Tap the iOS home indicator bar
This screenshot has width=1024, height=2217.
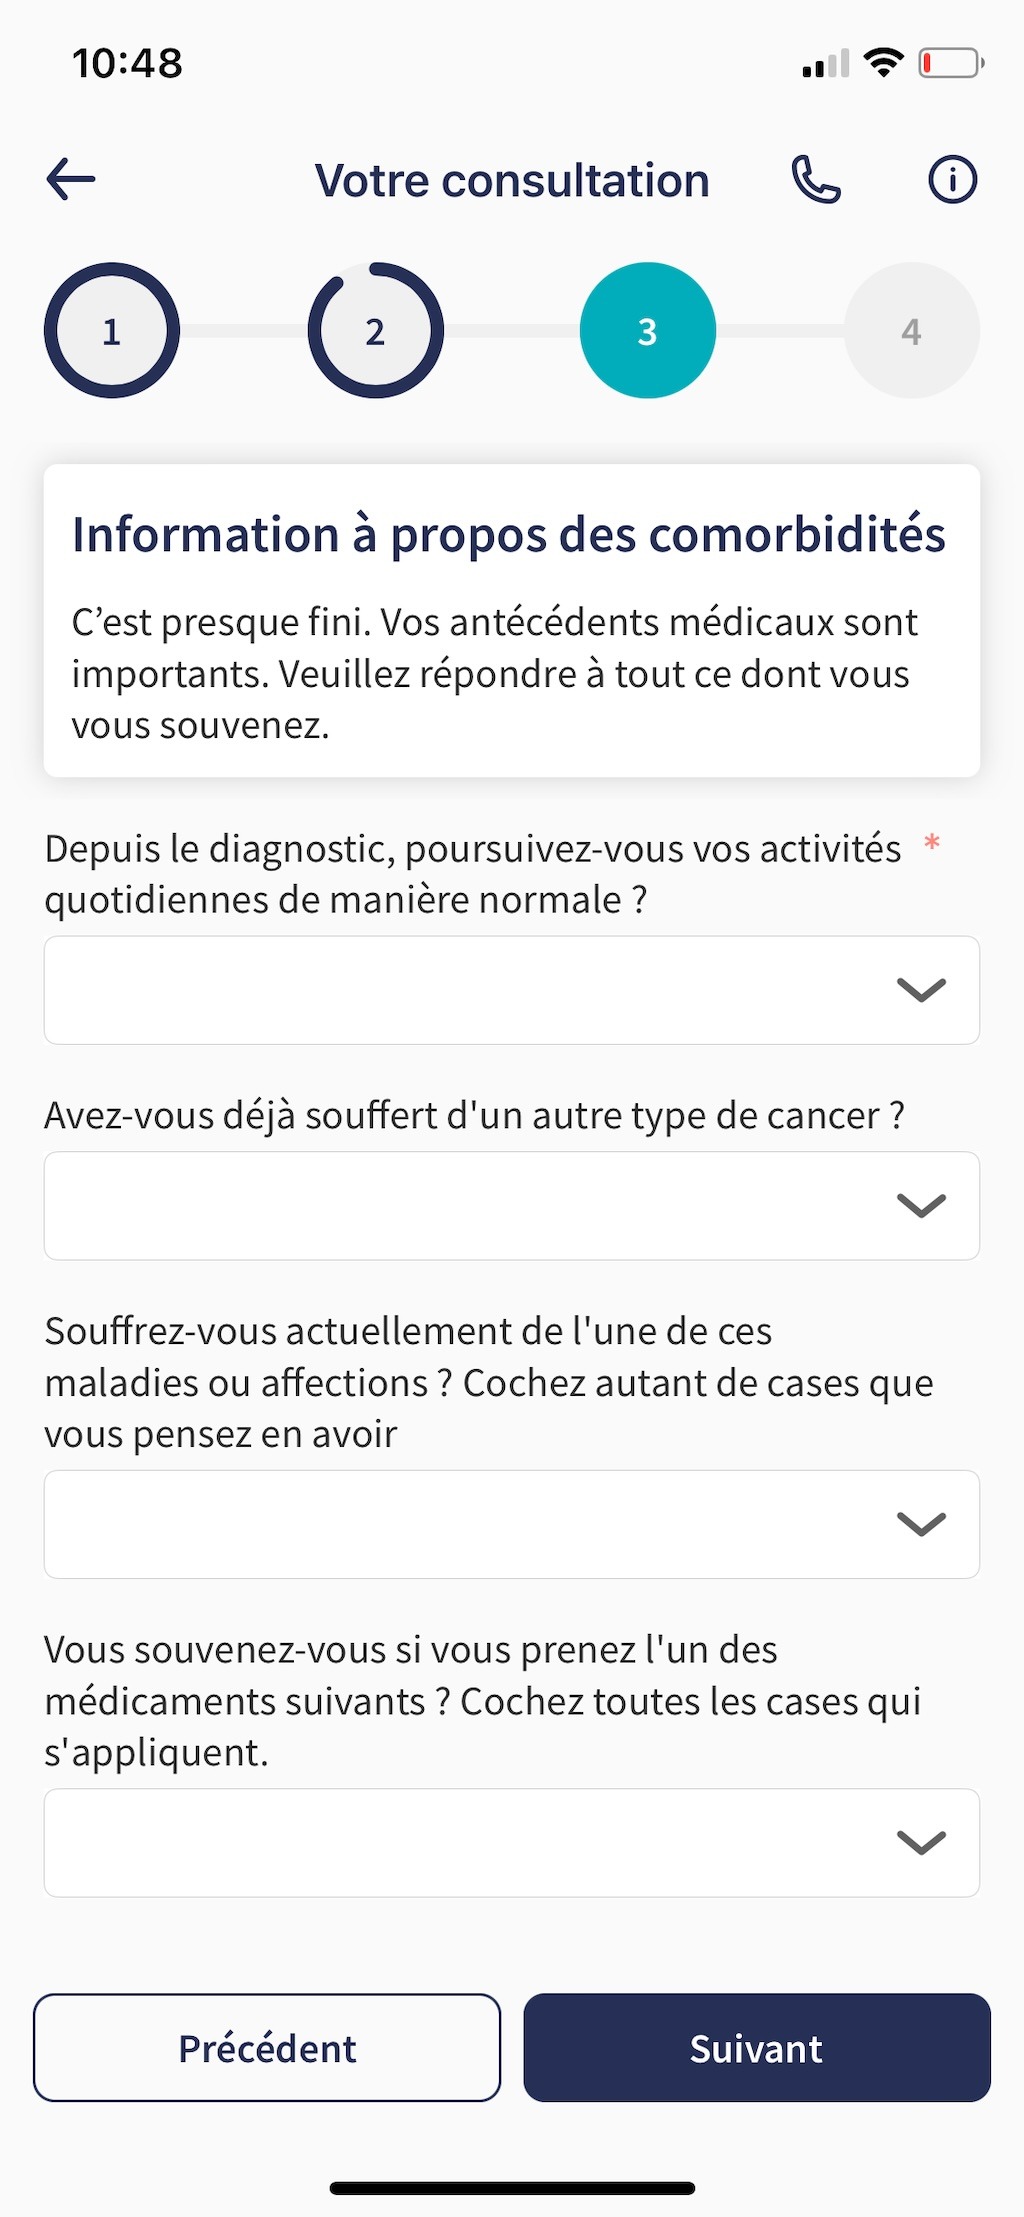512,2188
